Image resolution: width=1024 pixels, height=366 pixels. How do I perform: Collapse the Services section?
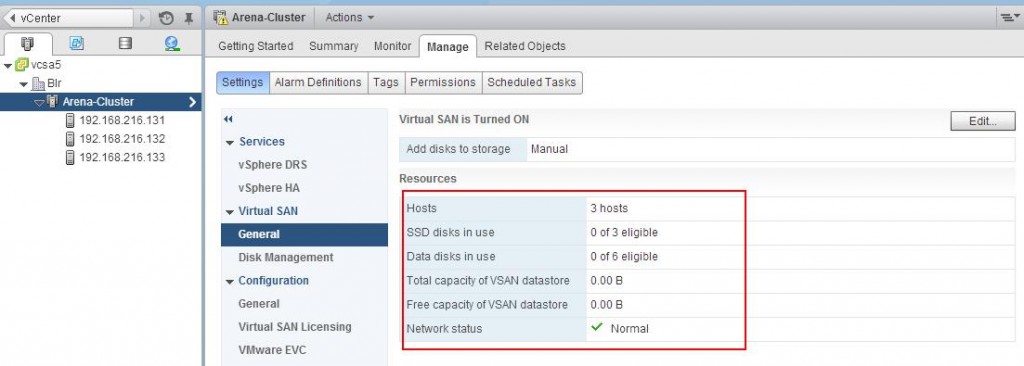(x=229, y=142)
